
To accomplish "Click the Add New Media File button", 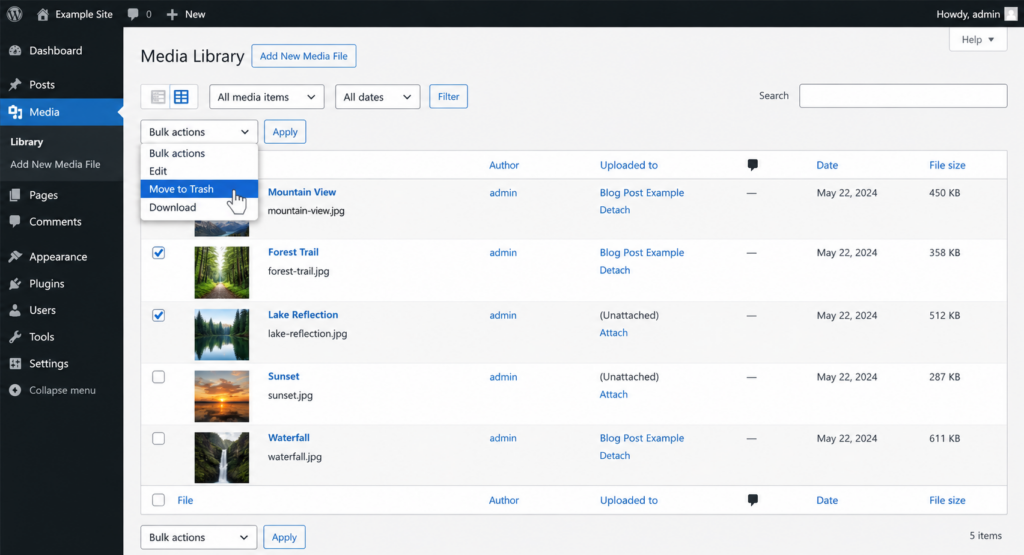I will pyautogui.click(x=304, y=56).
